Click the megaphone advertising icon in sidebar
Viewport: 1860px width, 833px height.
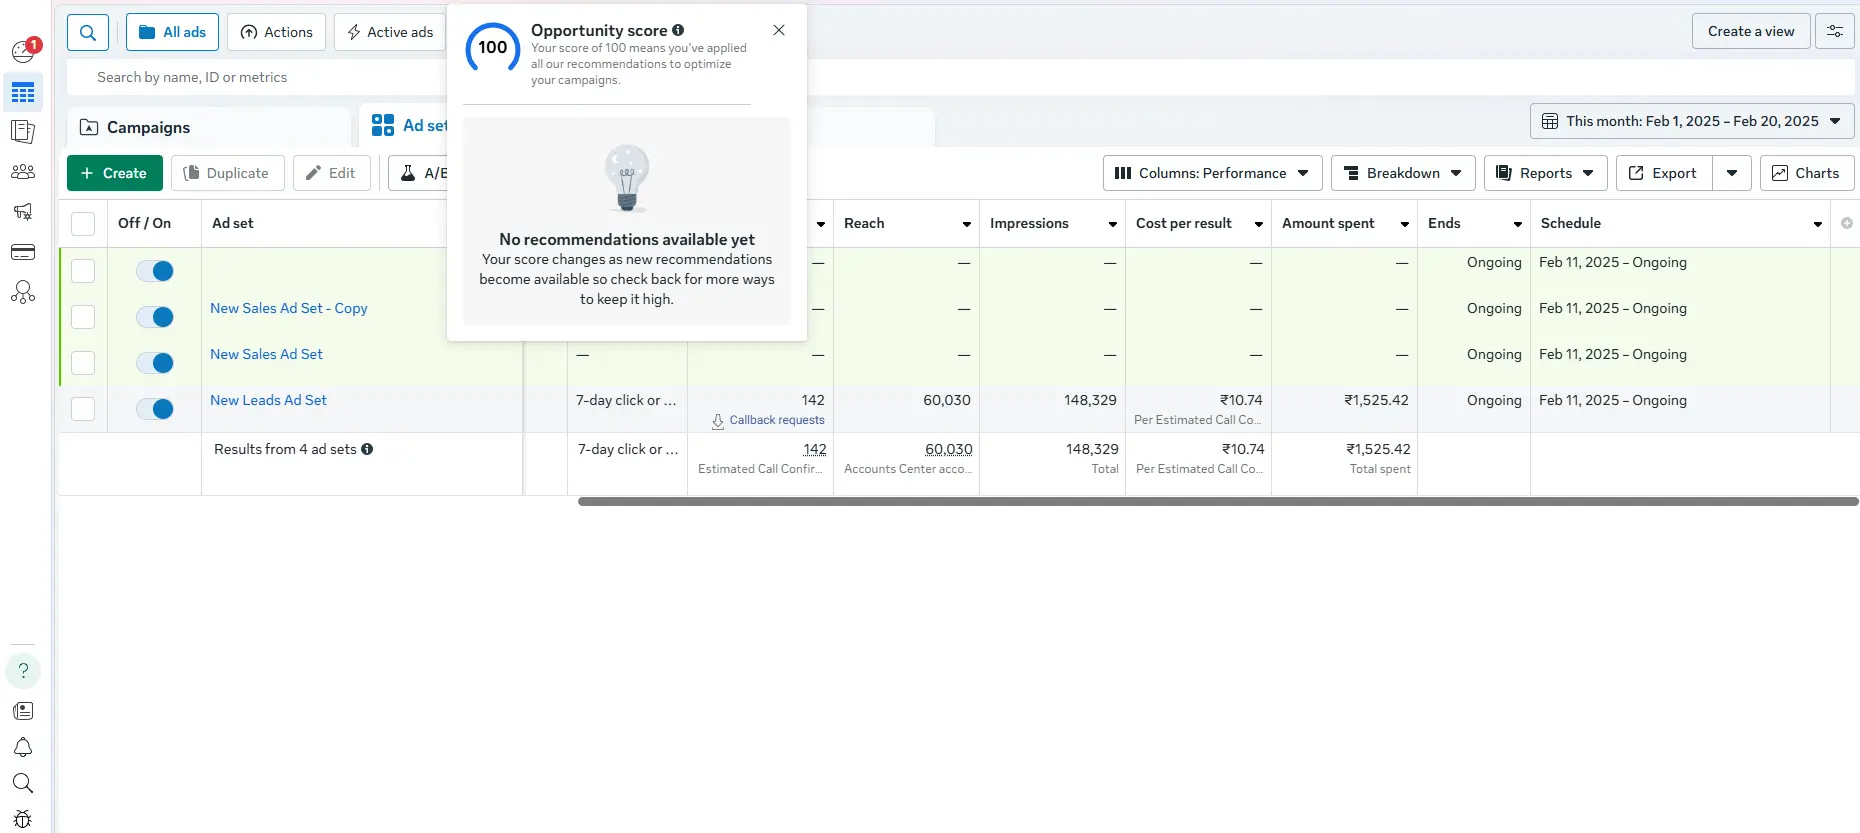[x=23, y=212]
